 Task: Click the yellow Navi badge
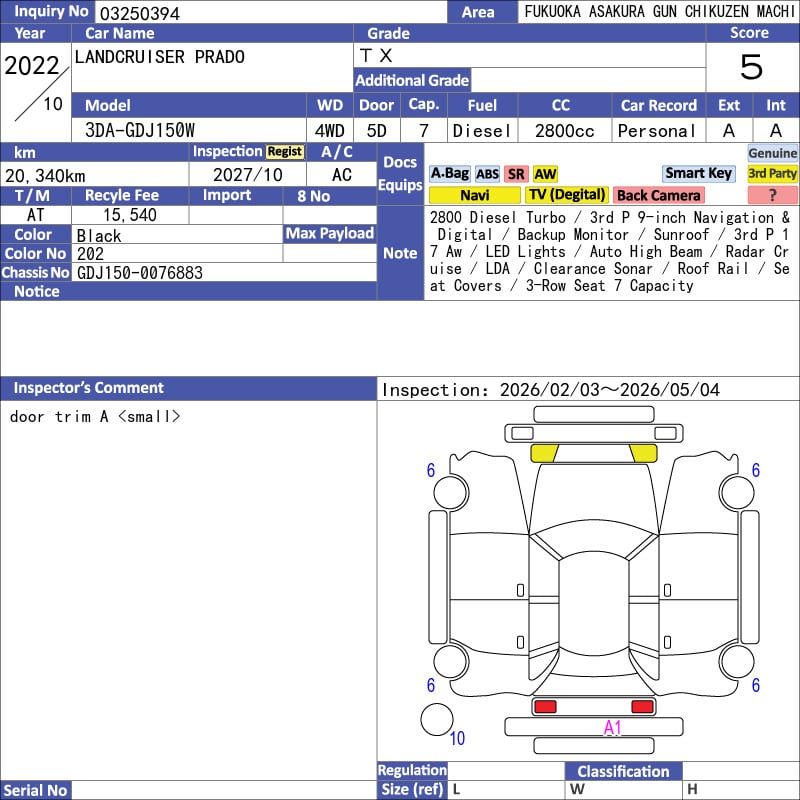(x=475, y=195)
